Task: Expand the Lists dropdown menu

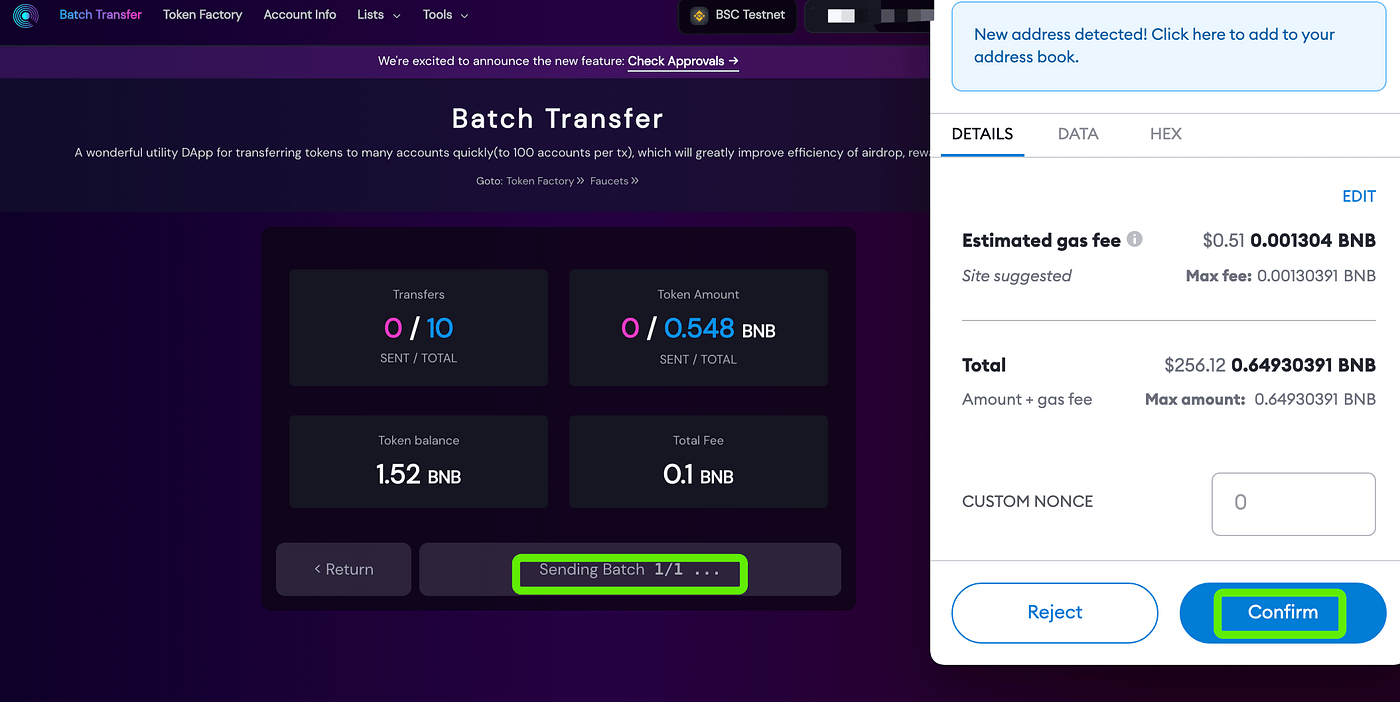Action: pos(379,15)
